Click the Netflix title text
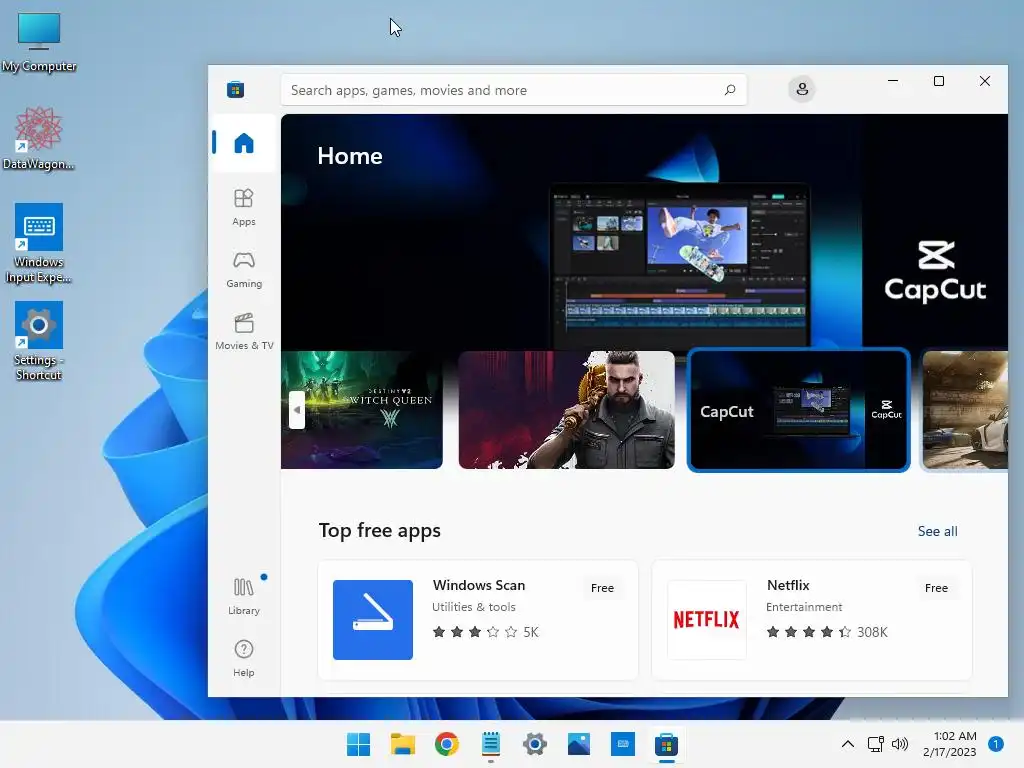 (788, 585)
